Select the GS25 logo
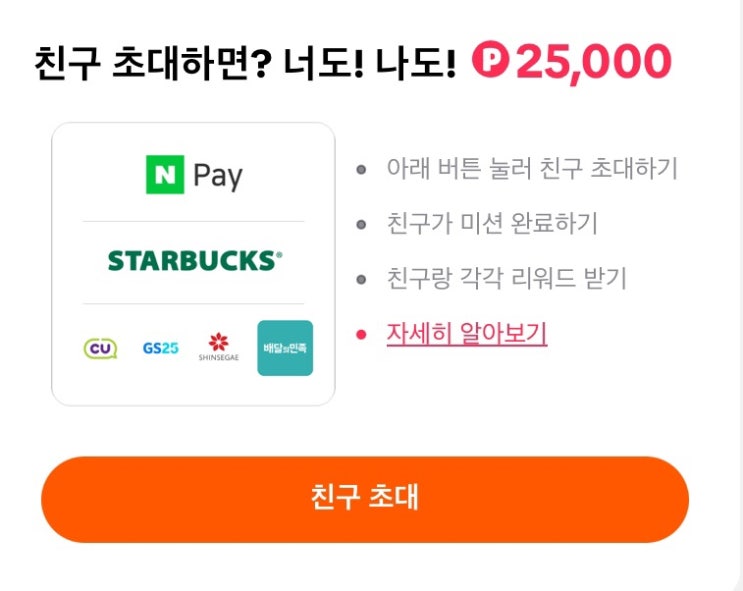Screen dimensions: 743x591 pos(161,348)
